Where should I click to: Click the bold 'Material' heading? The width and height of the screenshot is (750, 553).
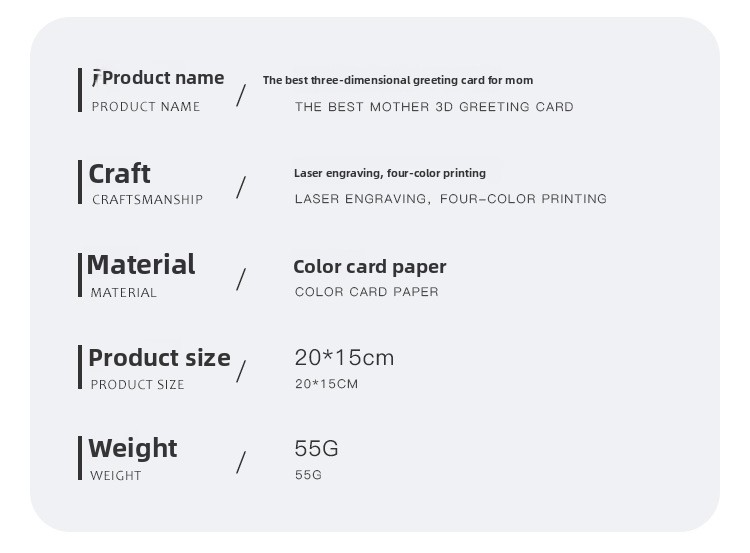(141, 265)
